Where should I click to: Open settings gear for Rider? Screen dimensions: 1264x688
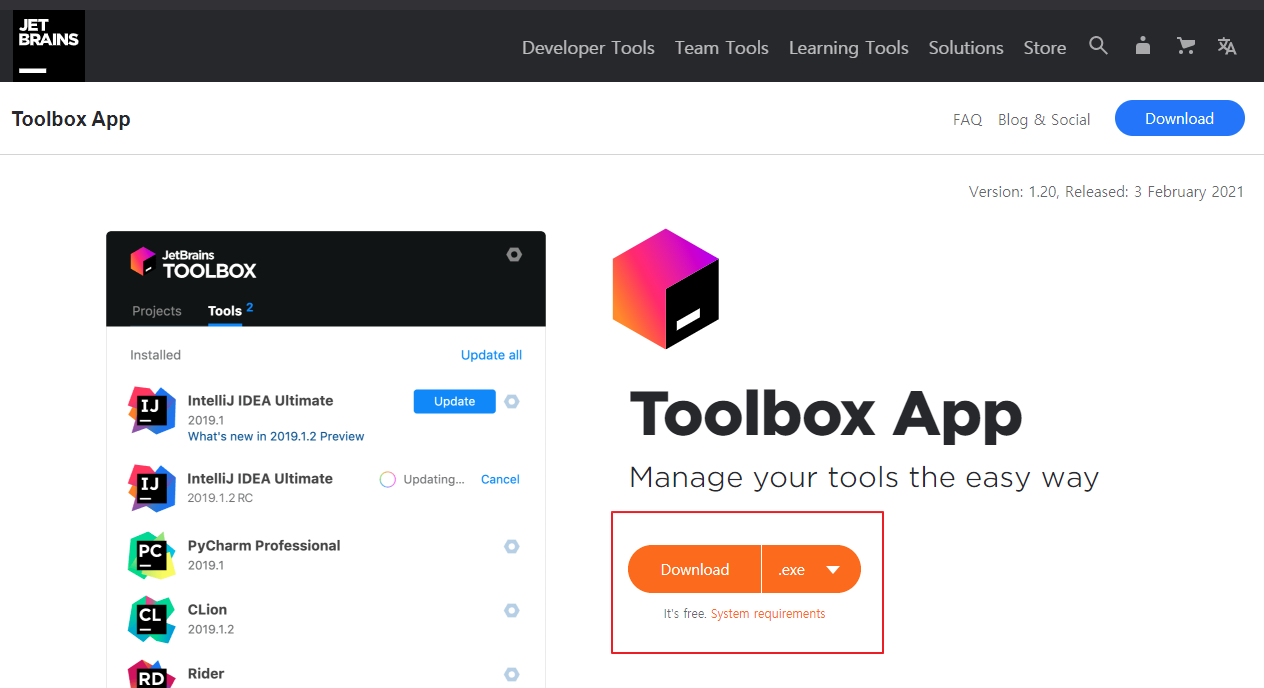[512, 674]
